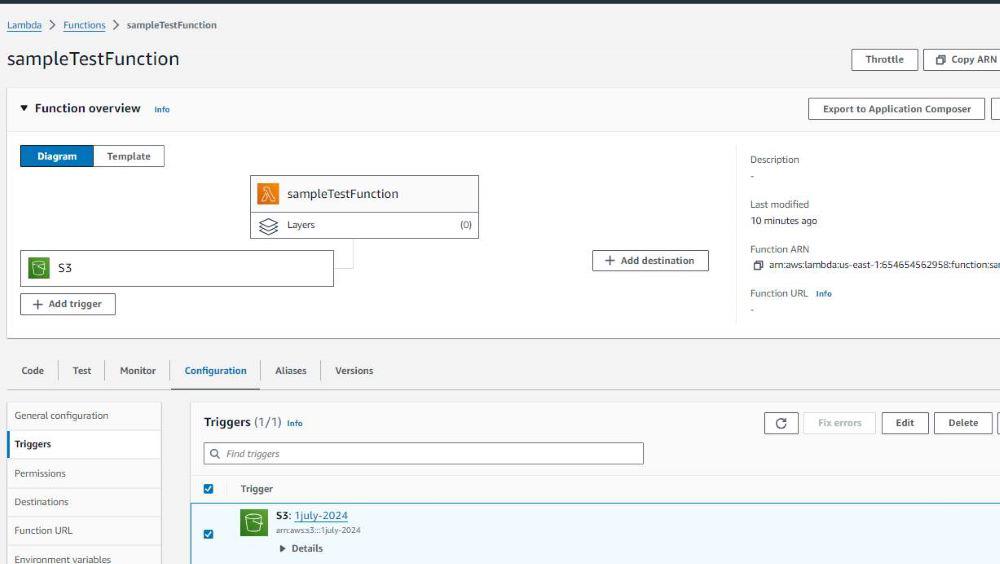The width and height of the screenshot is (1000, 564).
Task: Open Info link beside Function URL
Action: 823,294
